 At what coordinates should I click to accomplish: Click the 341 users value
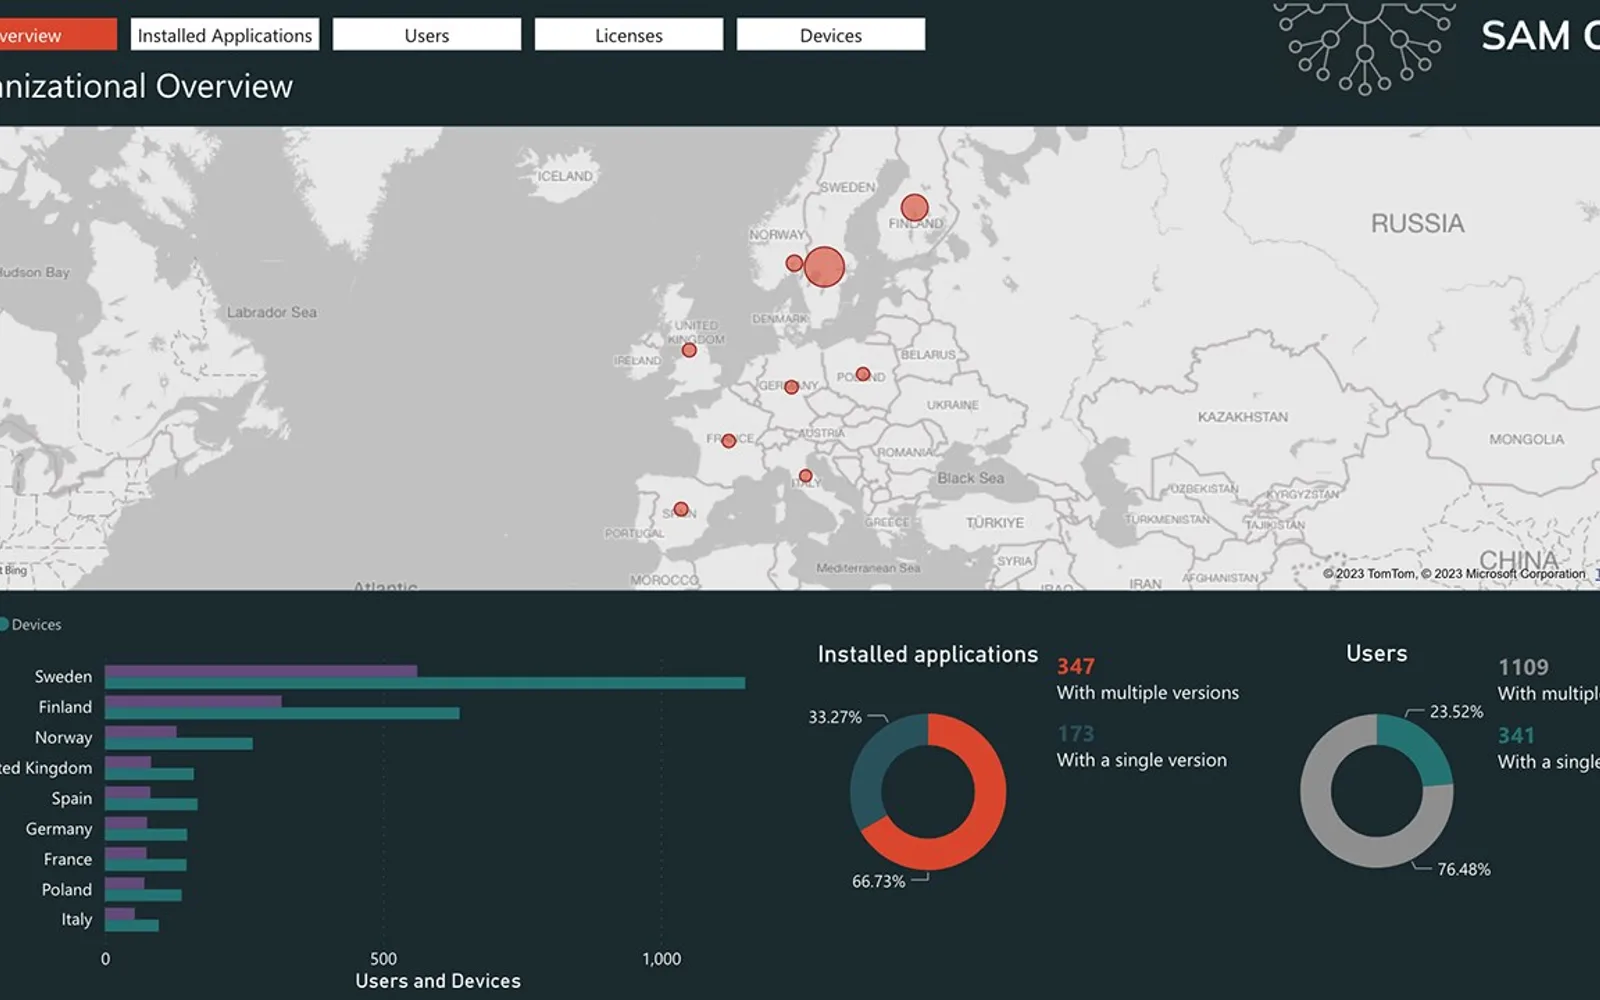pyautogui.click(x=1516, y=736)
